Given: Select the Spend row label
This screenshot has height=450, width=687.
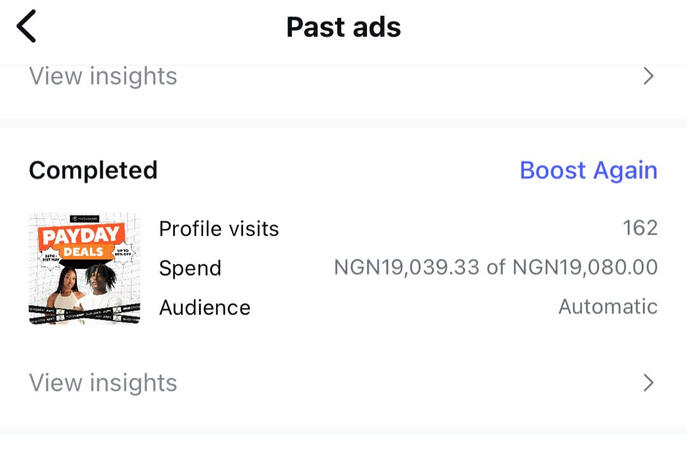Looking at the screenshot, I should point(190,268).
